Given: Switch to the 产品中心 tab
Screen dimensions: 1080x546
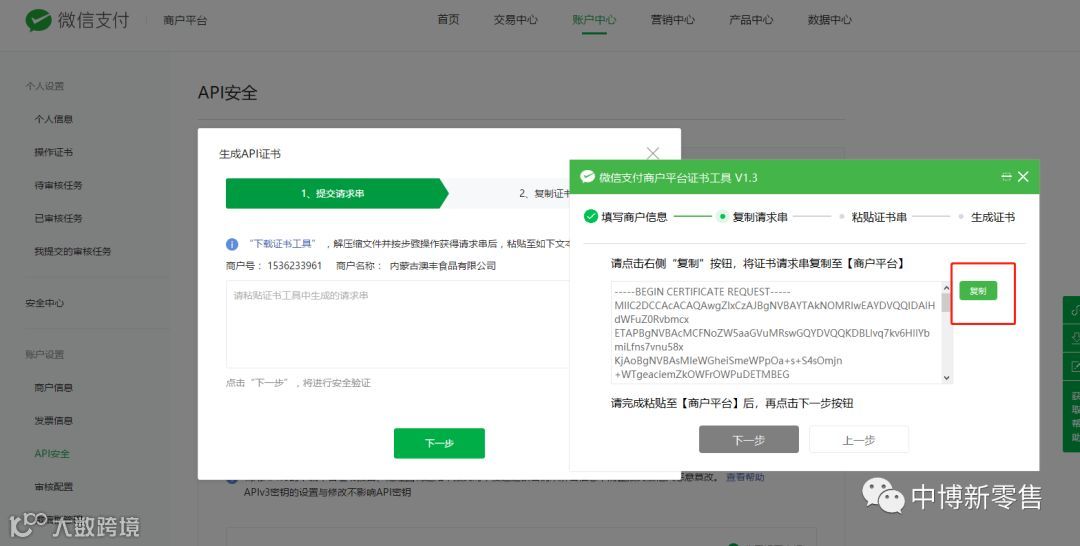Looking at the screenshot, I should click(751, 19).
